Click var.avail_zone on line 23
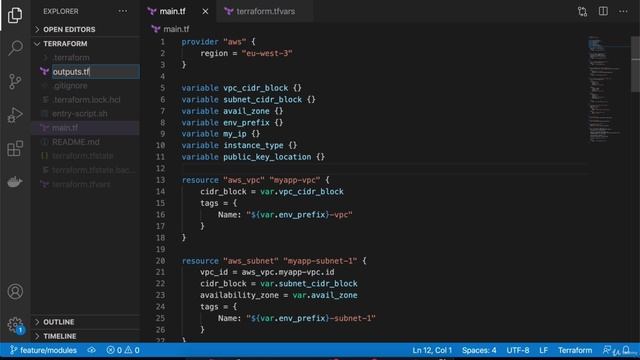The width and height of the screenshot is (640, 360). pyautogui.click(x=325, y=295)
